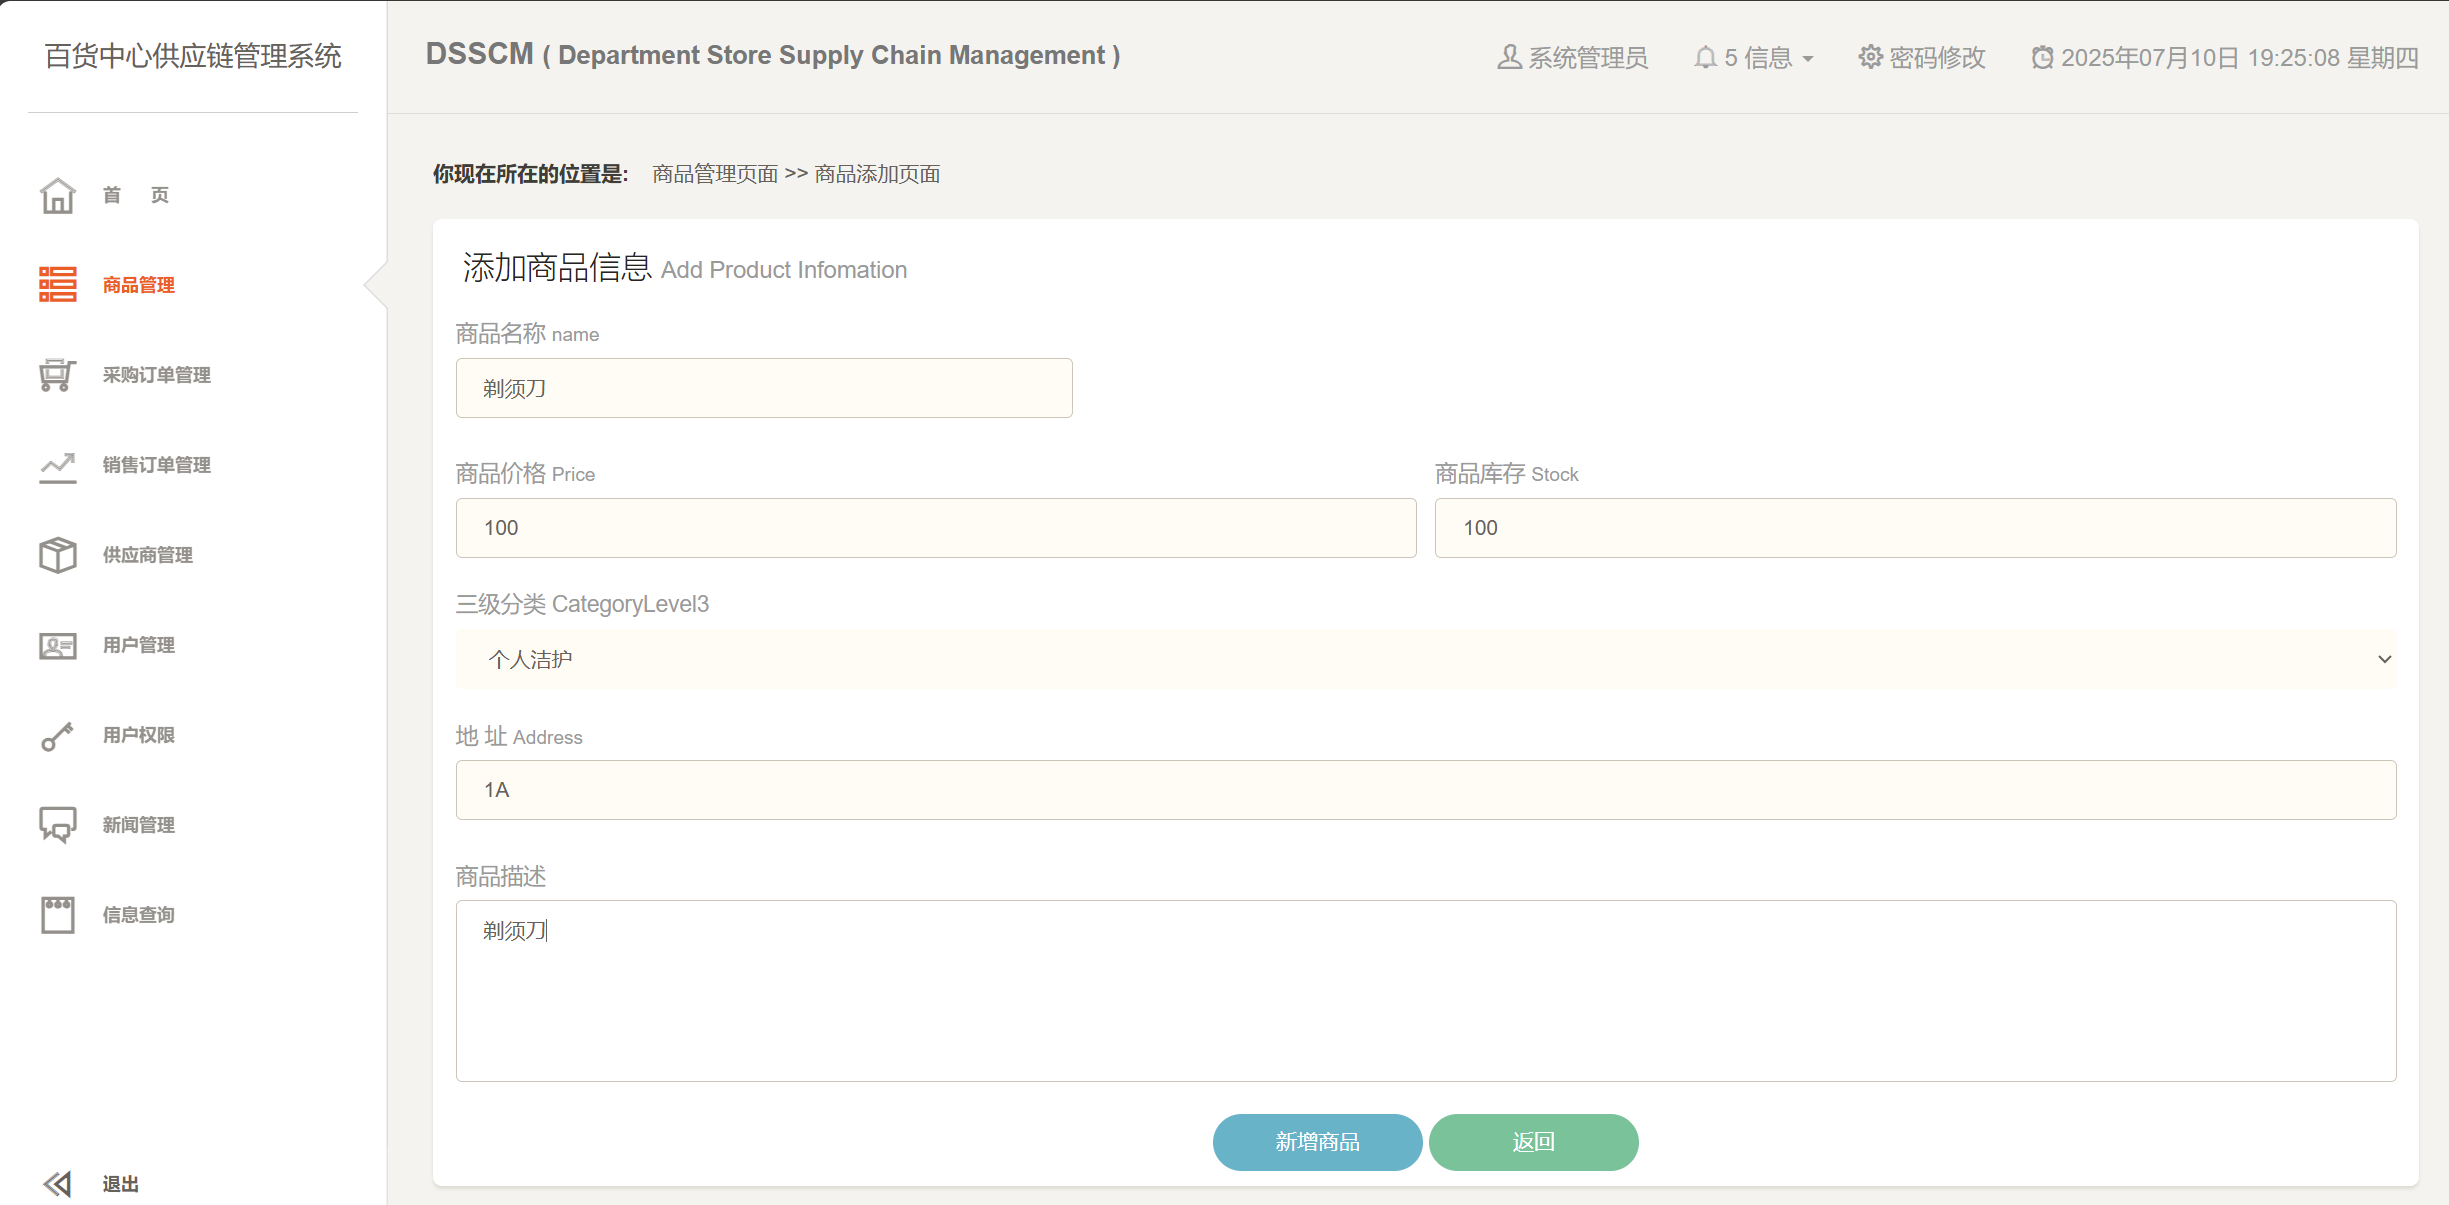Click the product management list icon

coord(57,285)
